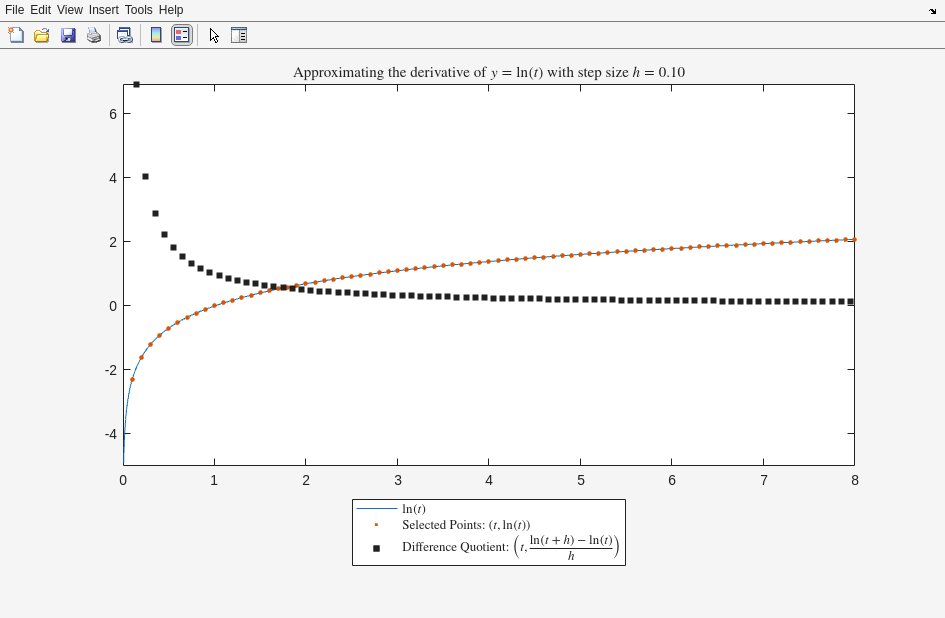Activate the Edit Plot arrow tool

[x=214, y=35]
